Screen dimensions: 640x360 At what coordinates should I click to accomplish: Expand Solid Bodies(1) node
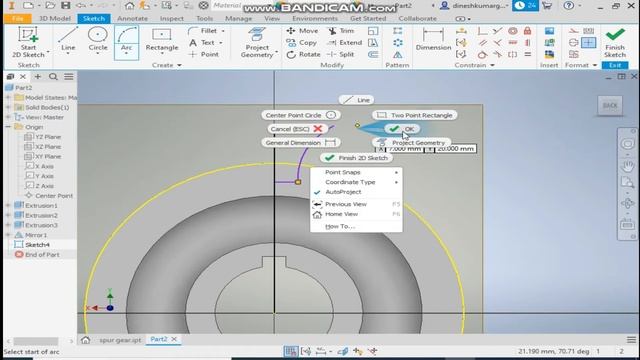click(x=8, y=107)
